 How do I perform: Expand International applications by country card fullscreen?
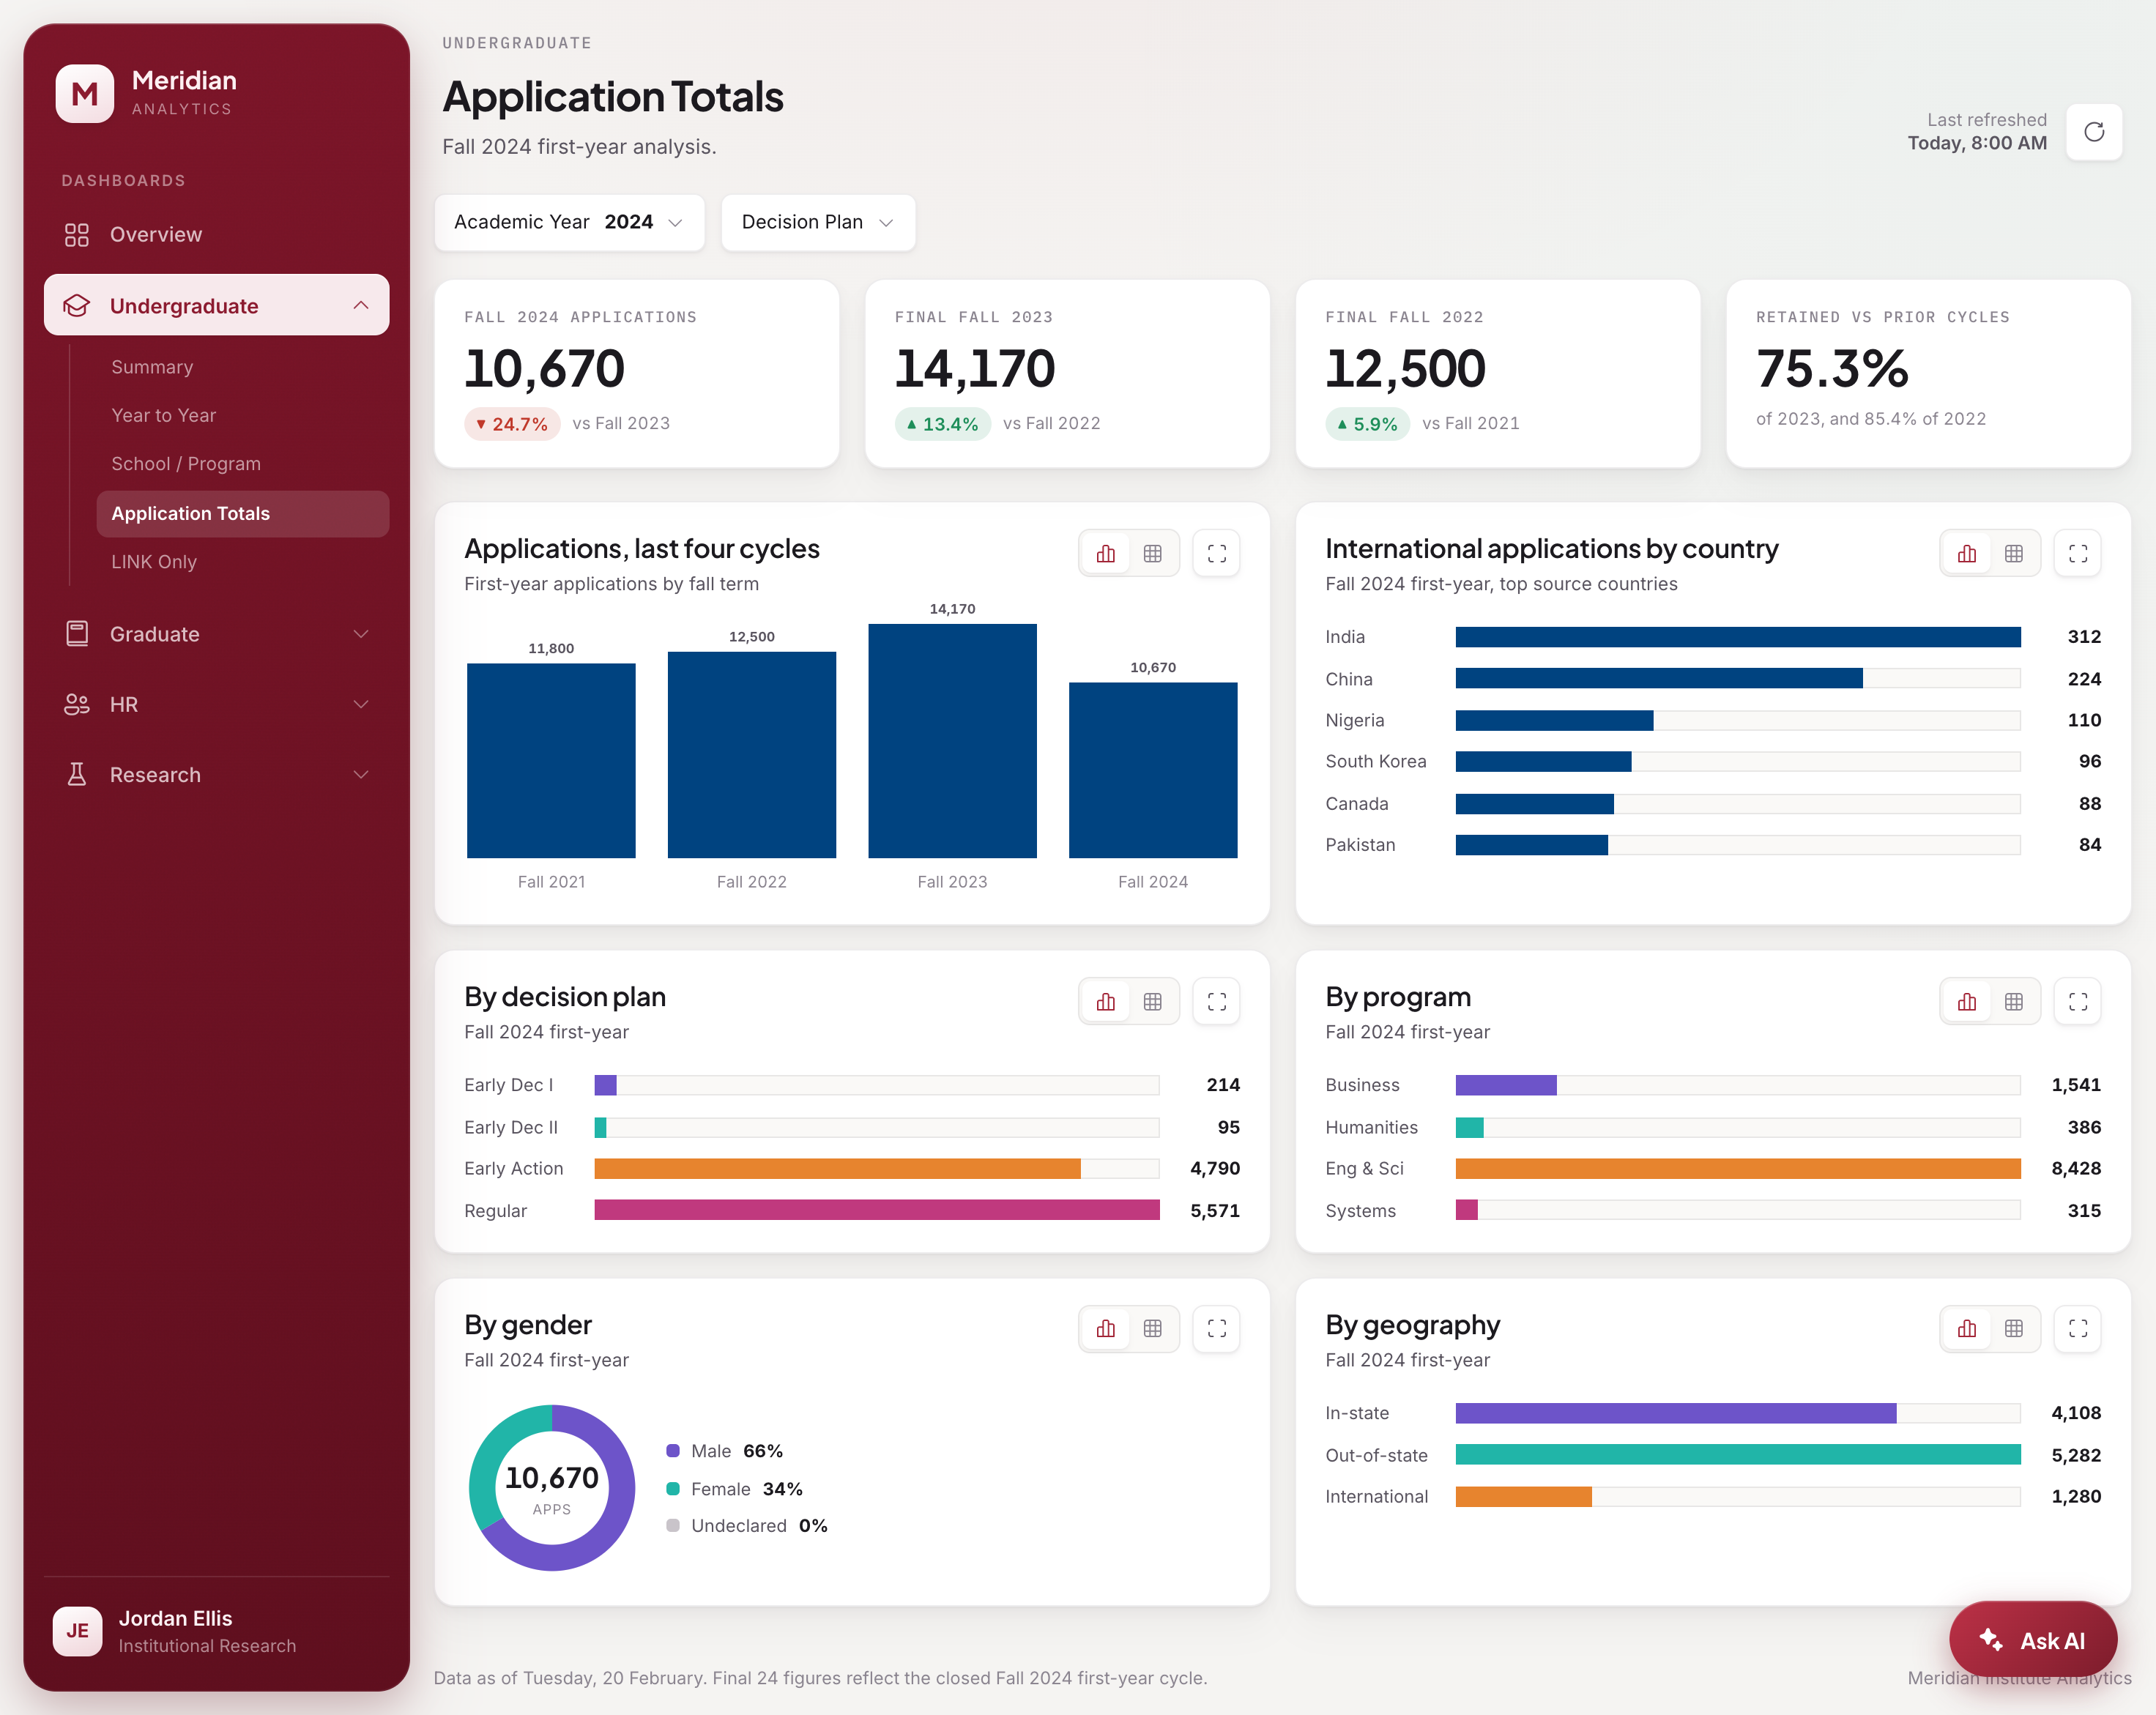[x=2078, y=554]
